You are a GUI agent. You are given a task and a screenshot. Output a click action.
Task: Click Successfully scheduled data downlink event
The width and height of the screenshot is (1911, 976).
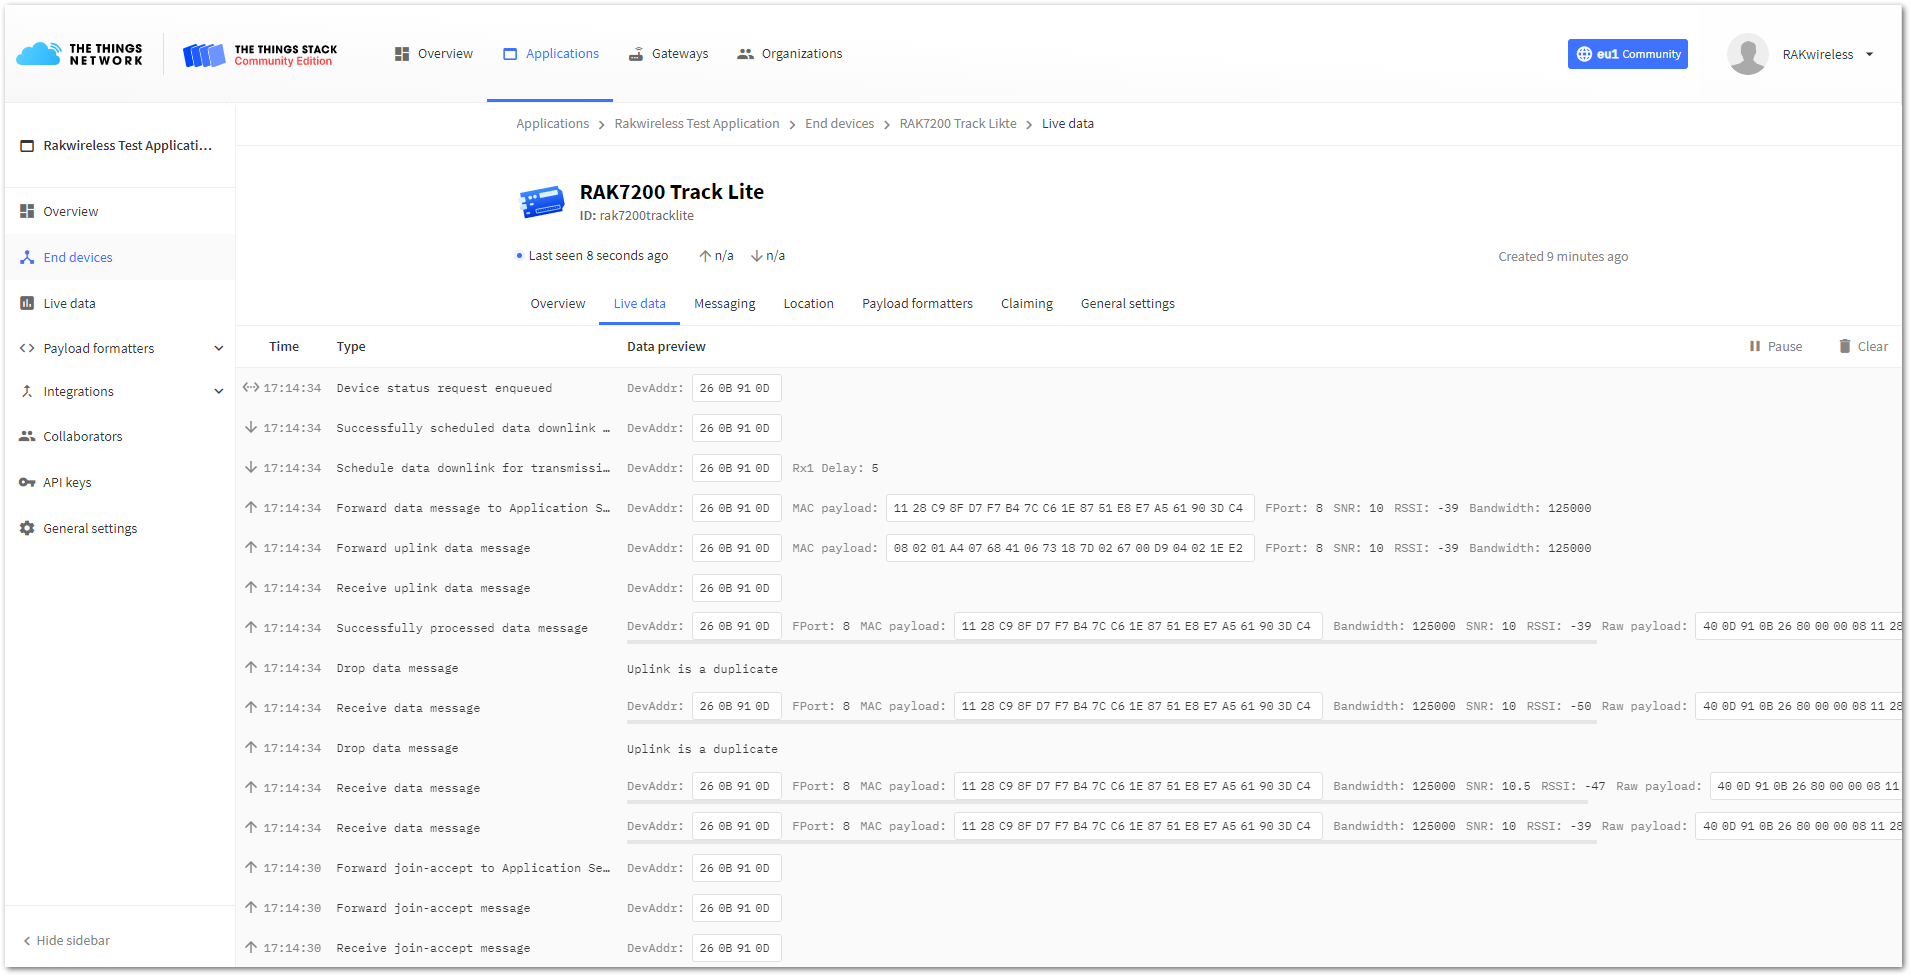click(x=1069, y=428)
